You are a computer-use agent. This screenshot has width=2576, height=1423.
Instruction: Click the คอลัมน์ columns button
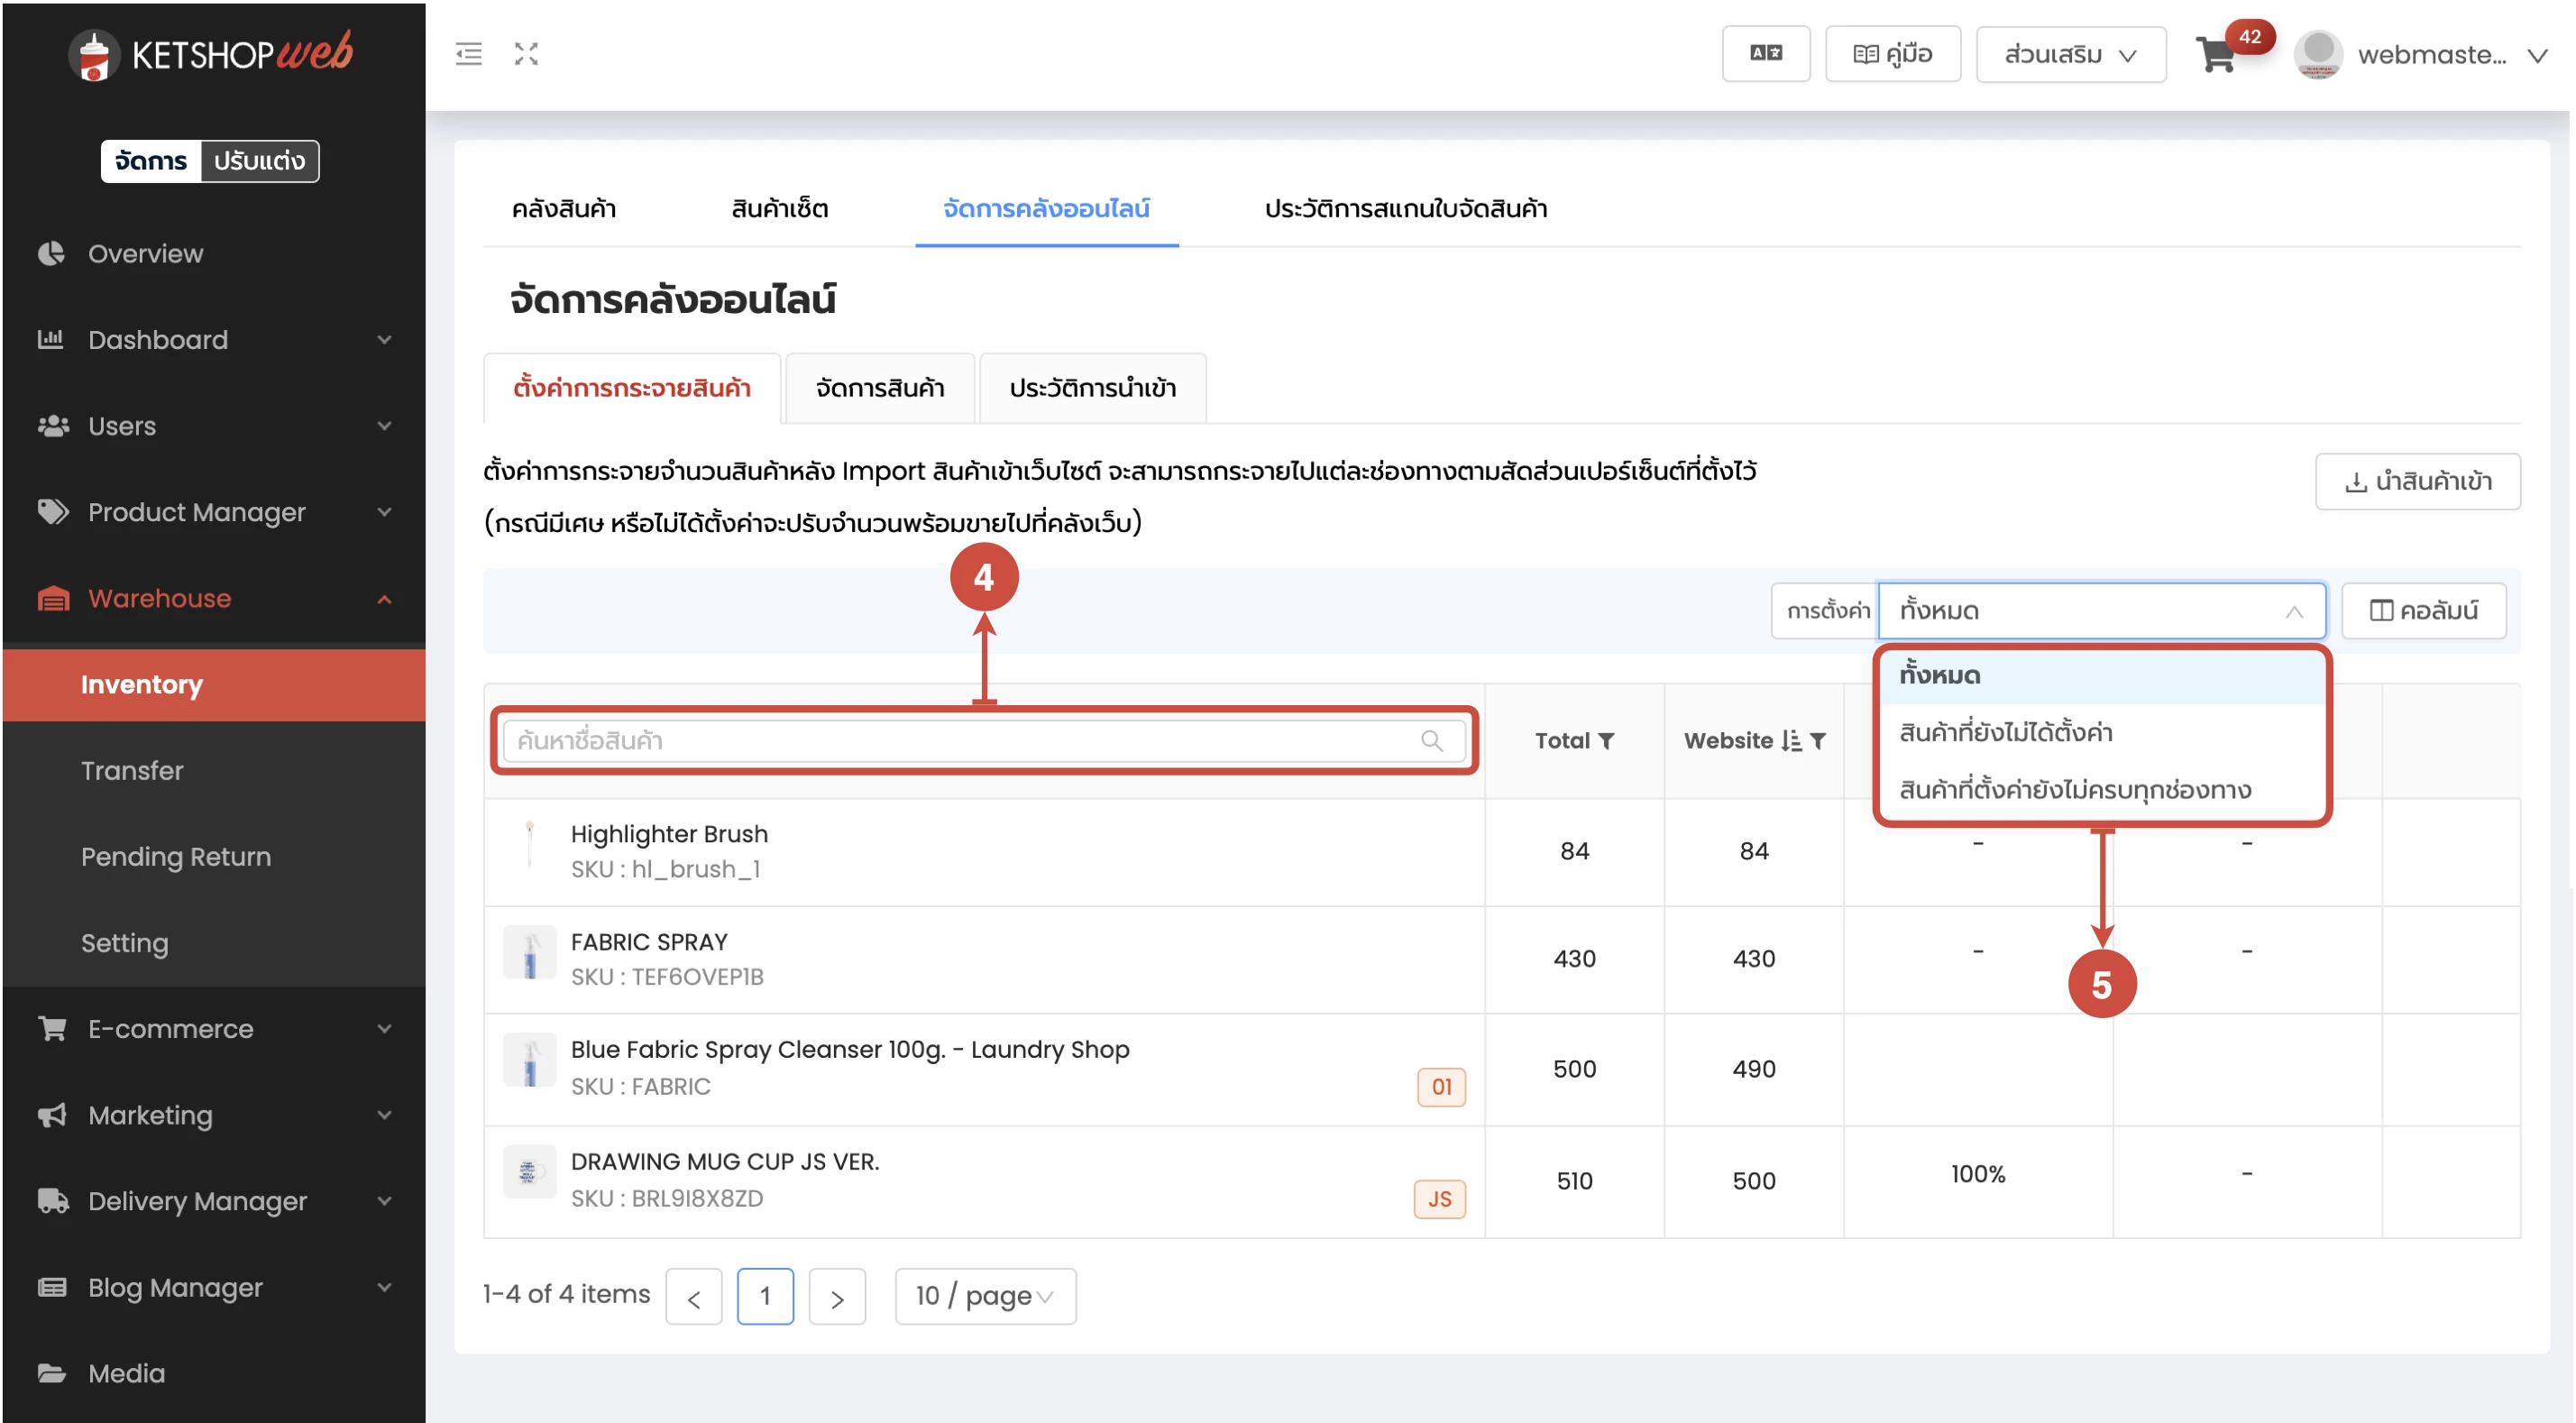coord(2422,611)
